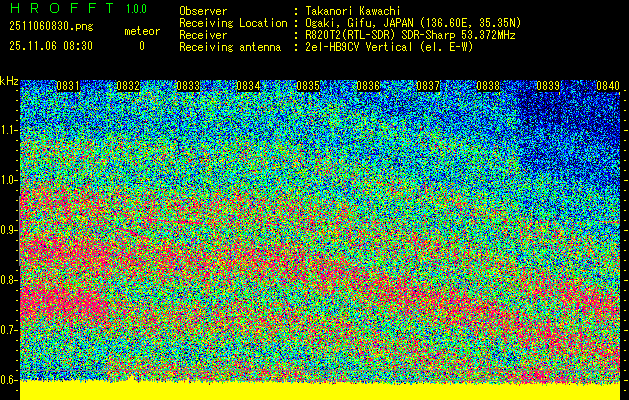The image size is (629, 400).
Task: Click the date stamp 25.11.06 08:30
Action: (x=51, y=46)
